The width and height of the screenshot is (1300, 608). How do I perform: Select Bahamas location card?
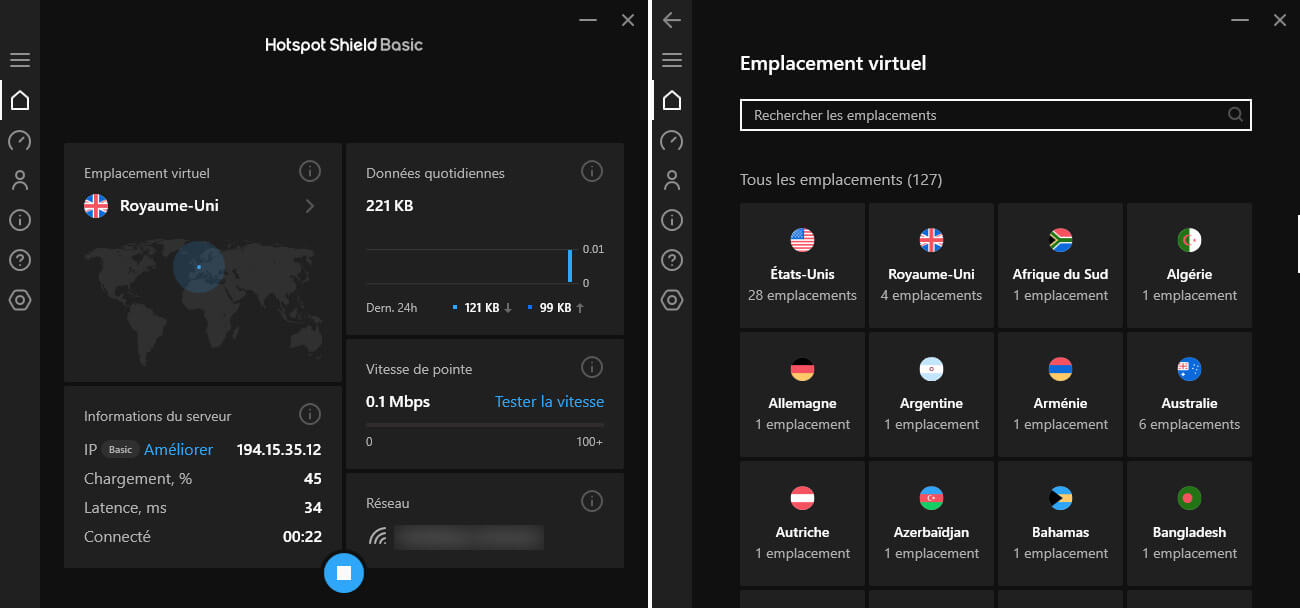pos(1060,523)
